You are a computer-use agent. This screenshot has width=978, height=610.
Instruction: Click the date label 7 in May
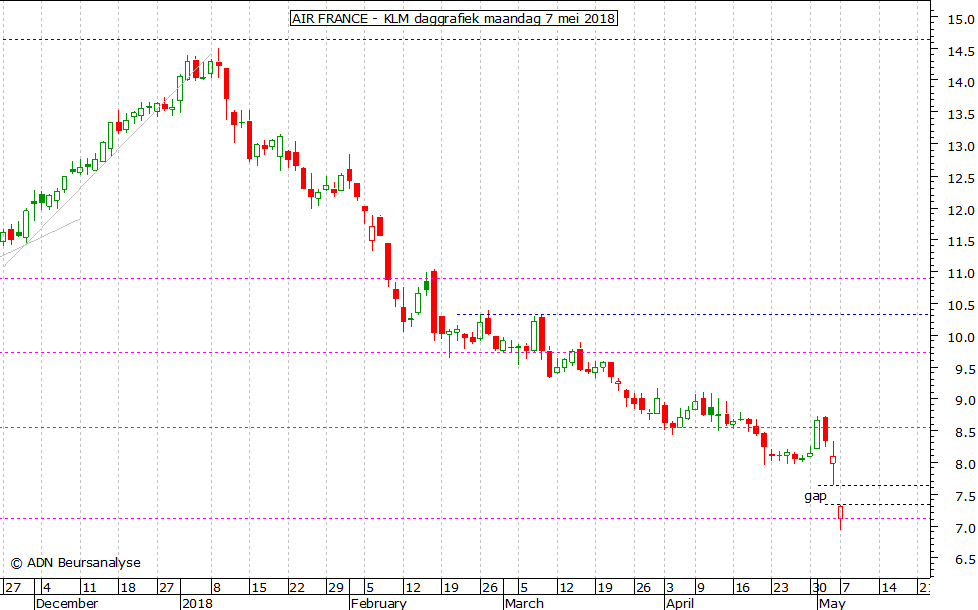[845, 588]
